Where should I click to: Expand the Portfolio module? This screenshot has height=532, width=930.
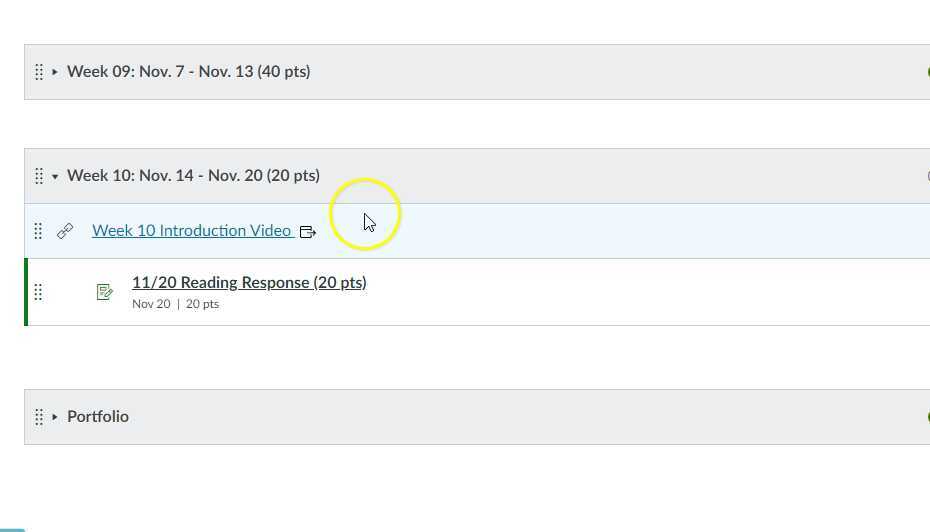coord(55,417)
